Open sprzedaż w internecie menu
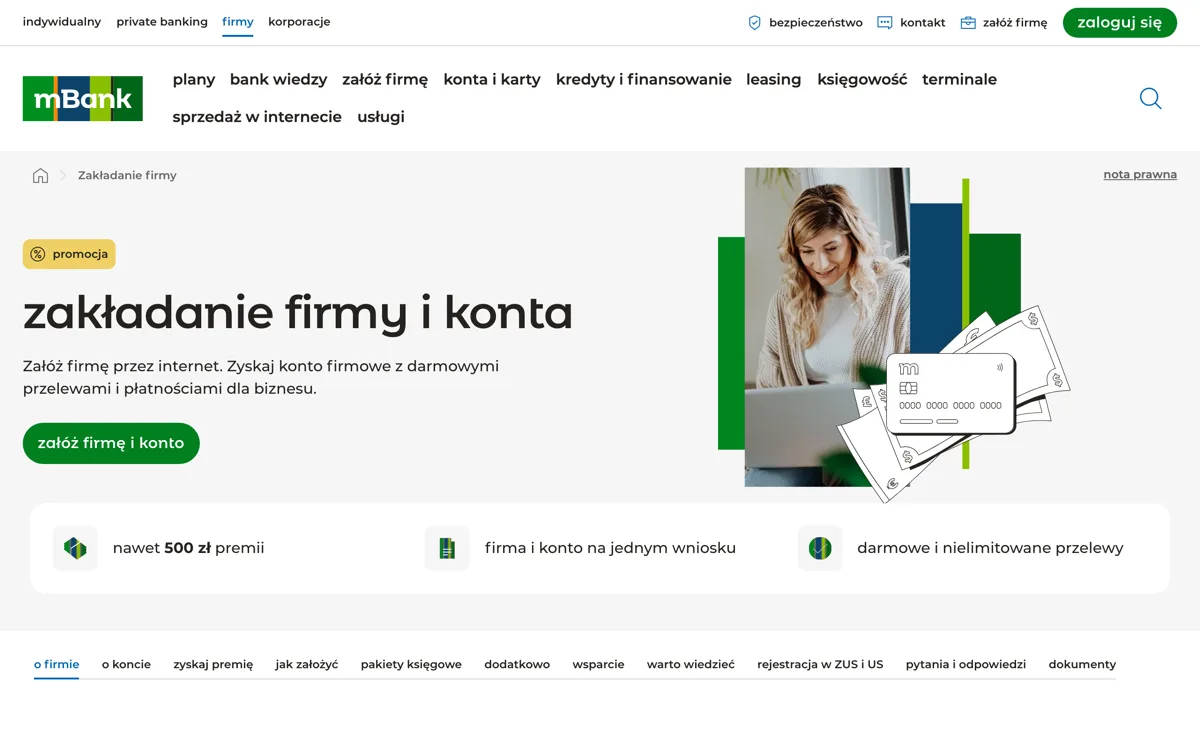 coord(257,117)
